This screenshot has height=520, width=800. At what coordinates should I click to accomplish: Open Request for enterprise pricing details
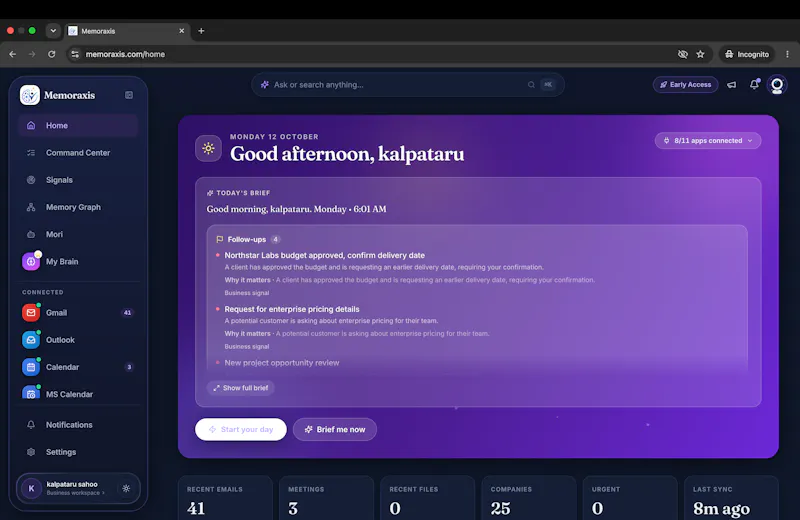(292, 309)
